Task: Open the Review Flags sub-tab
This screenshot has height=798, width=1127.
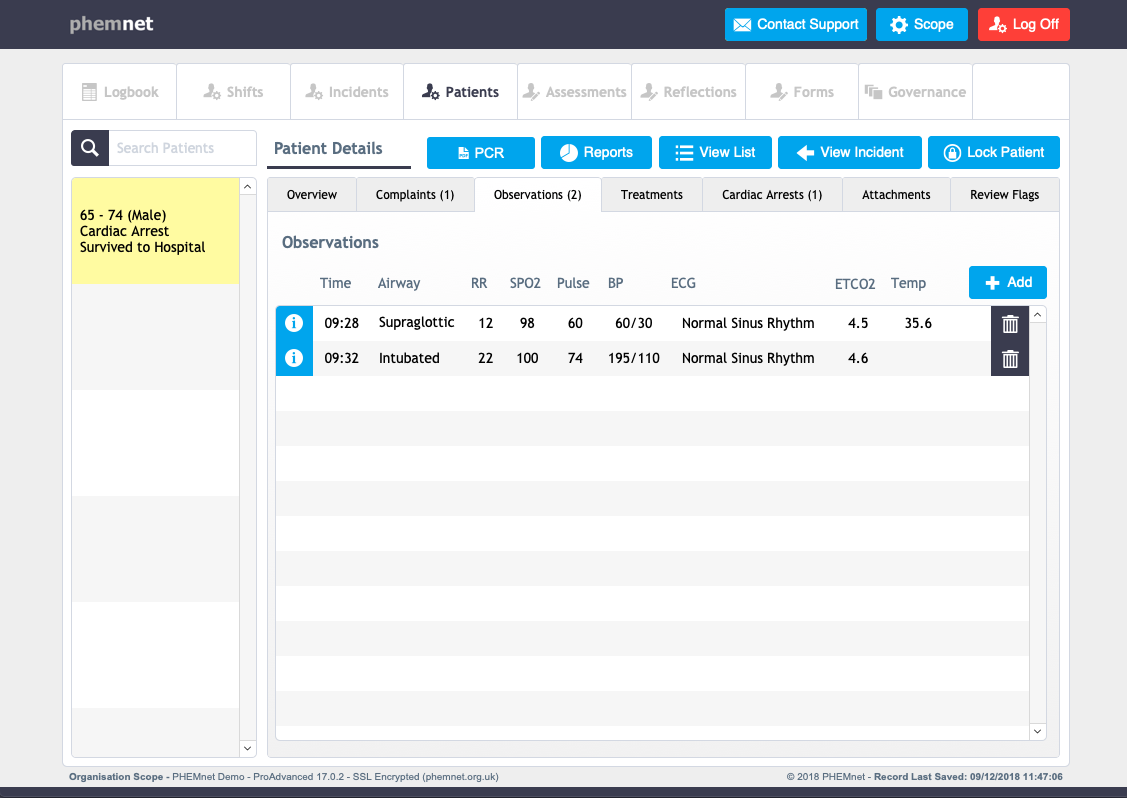Action: (x=1005, y=195)
